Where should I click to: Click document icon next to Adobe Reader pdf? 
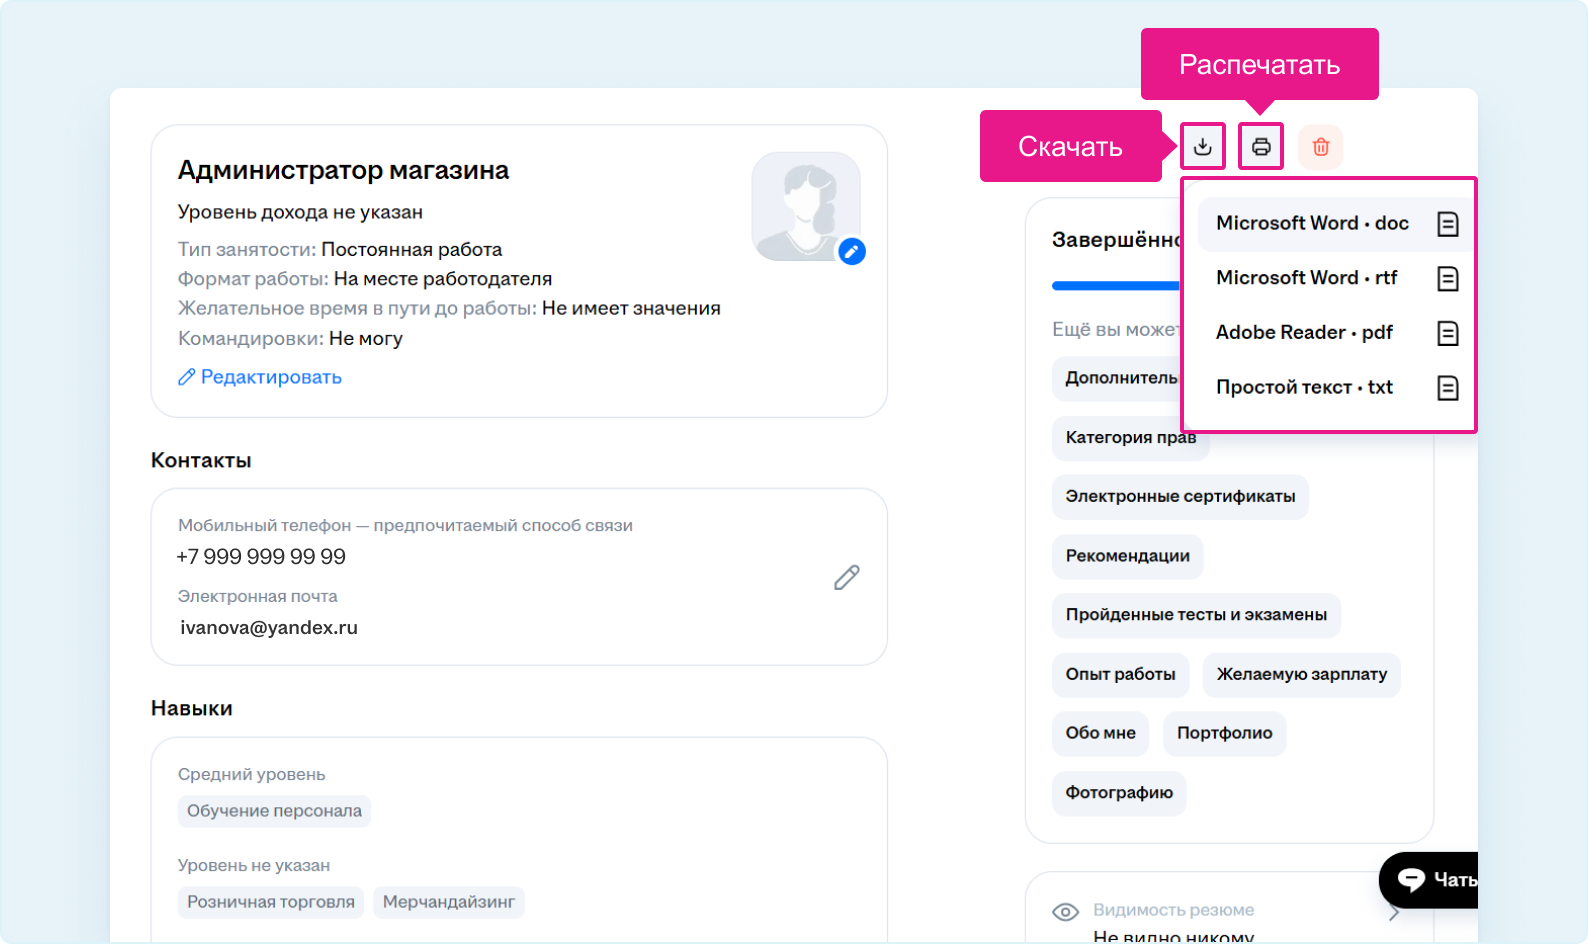(x=1447, y=333)
